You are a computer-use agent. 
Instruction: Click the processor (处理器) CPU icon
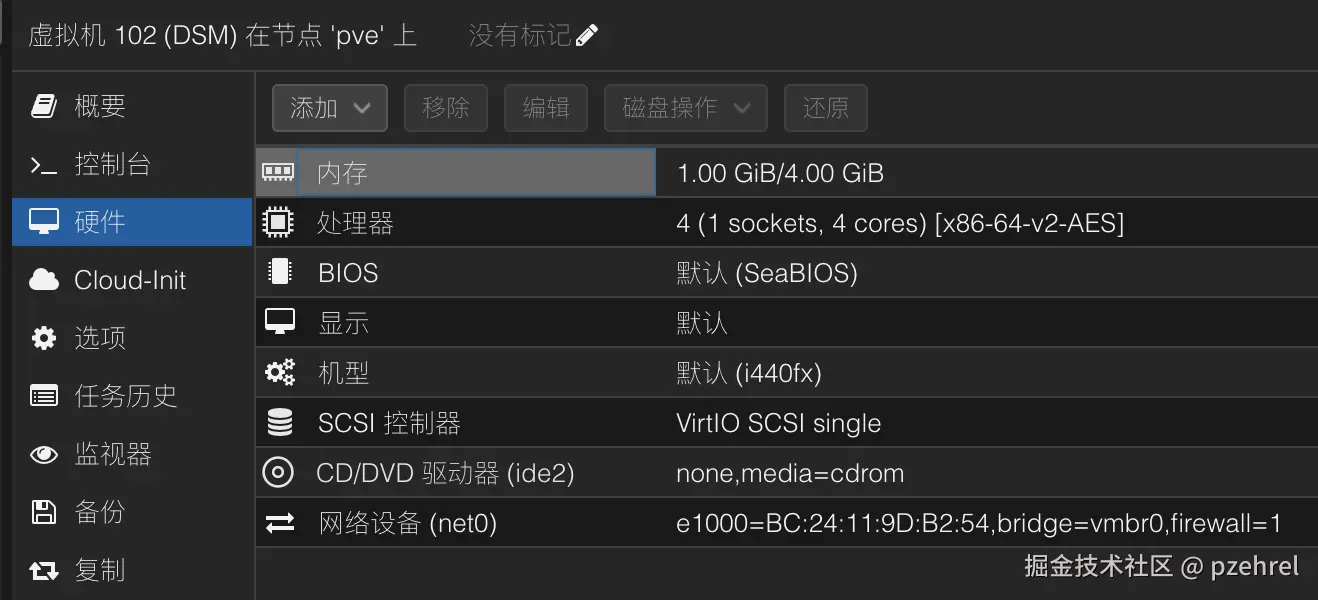click(x=278, y=222)
